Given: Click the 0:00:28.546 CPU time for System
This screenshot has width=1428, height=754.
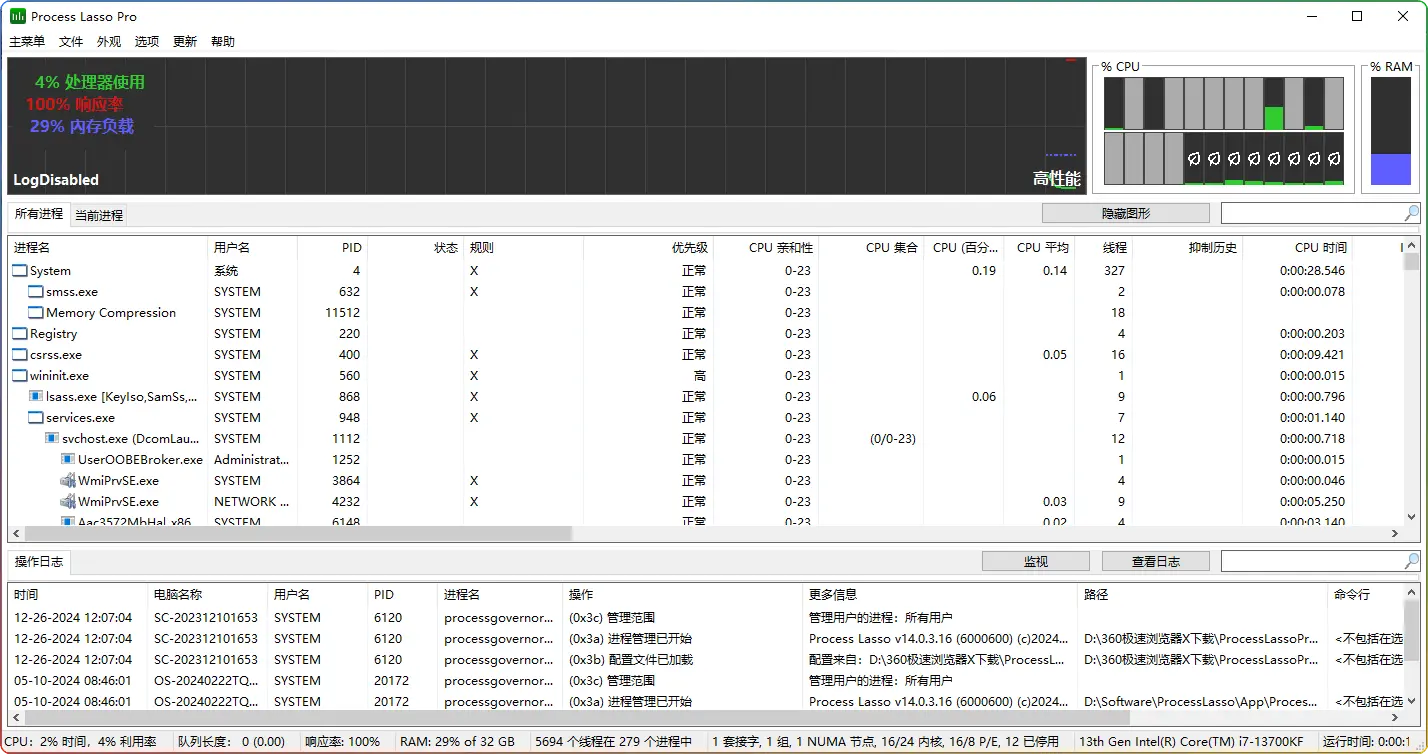Looking at the screenshot, I should coord(1313,271).
